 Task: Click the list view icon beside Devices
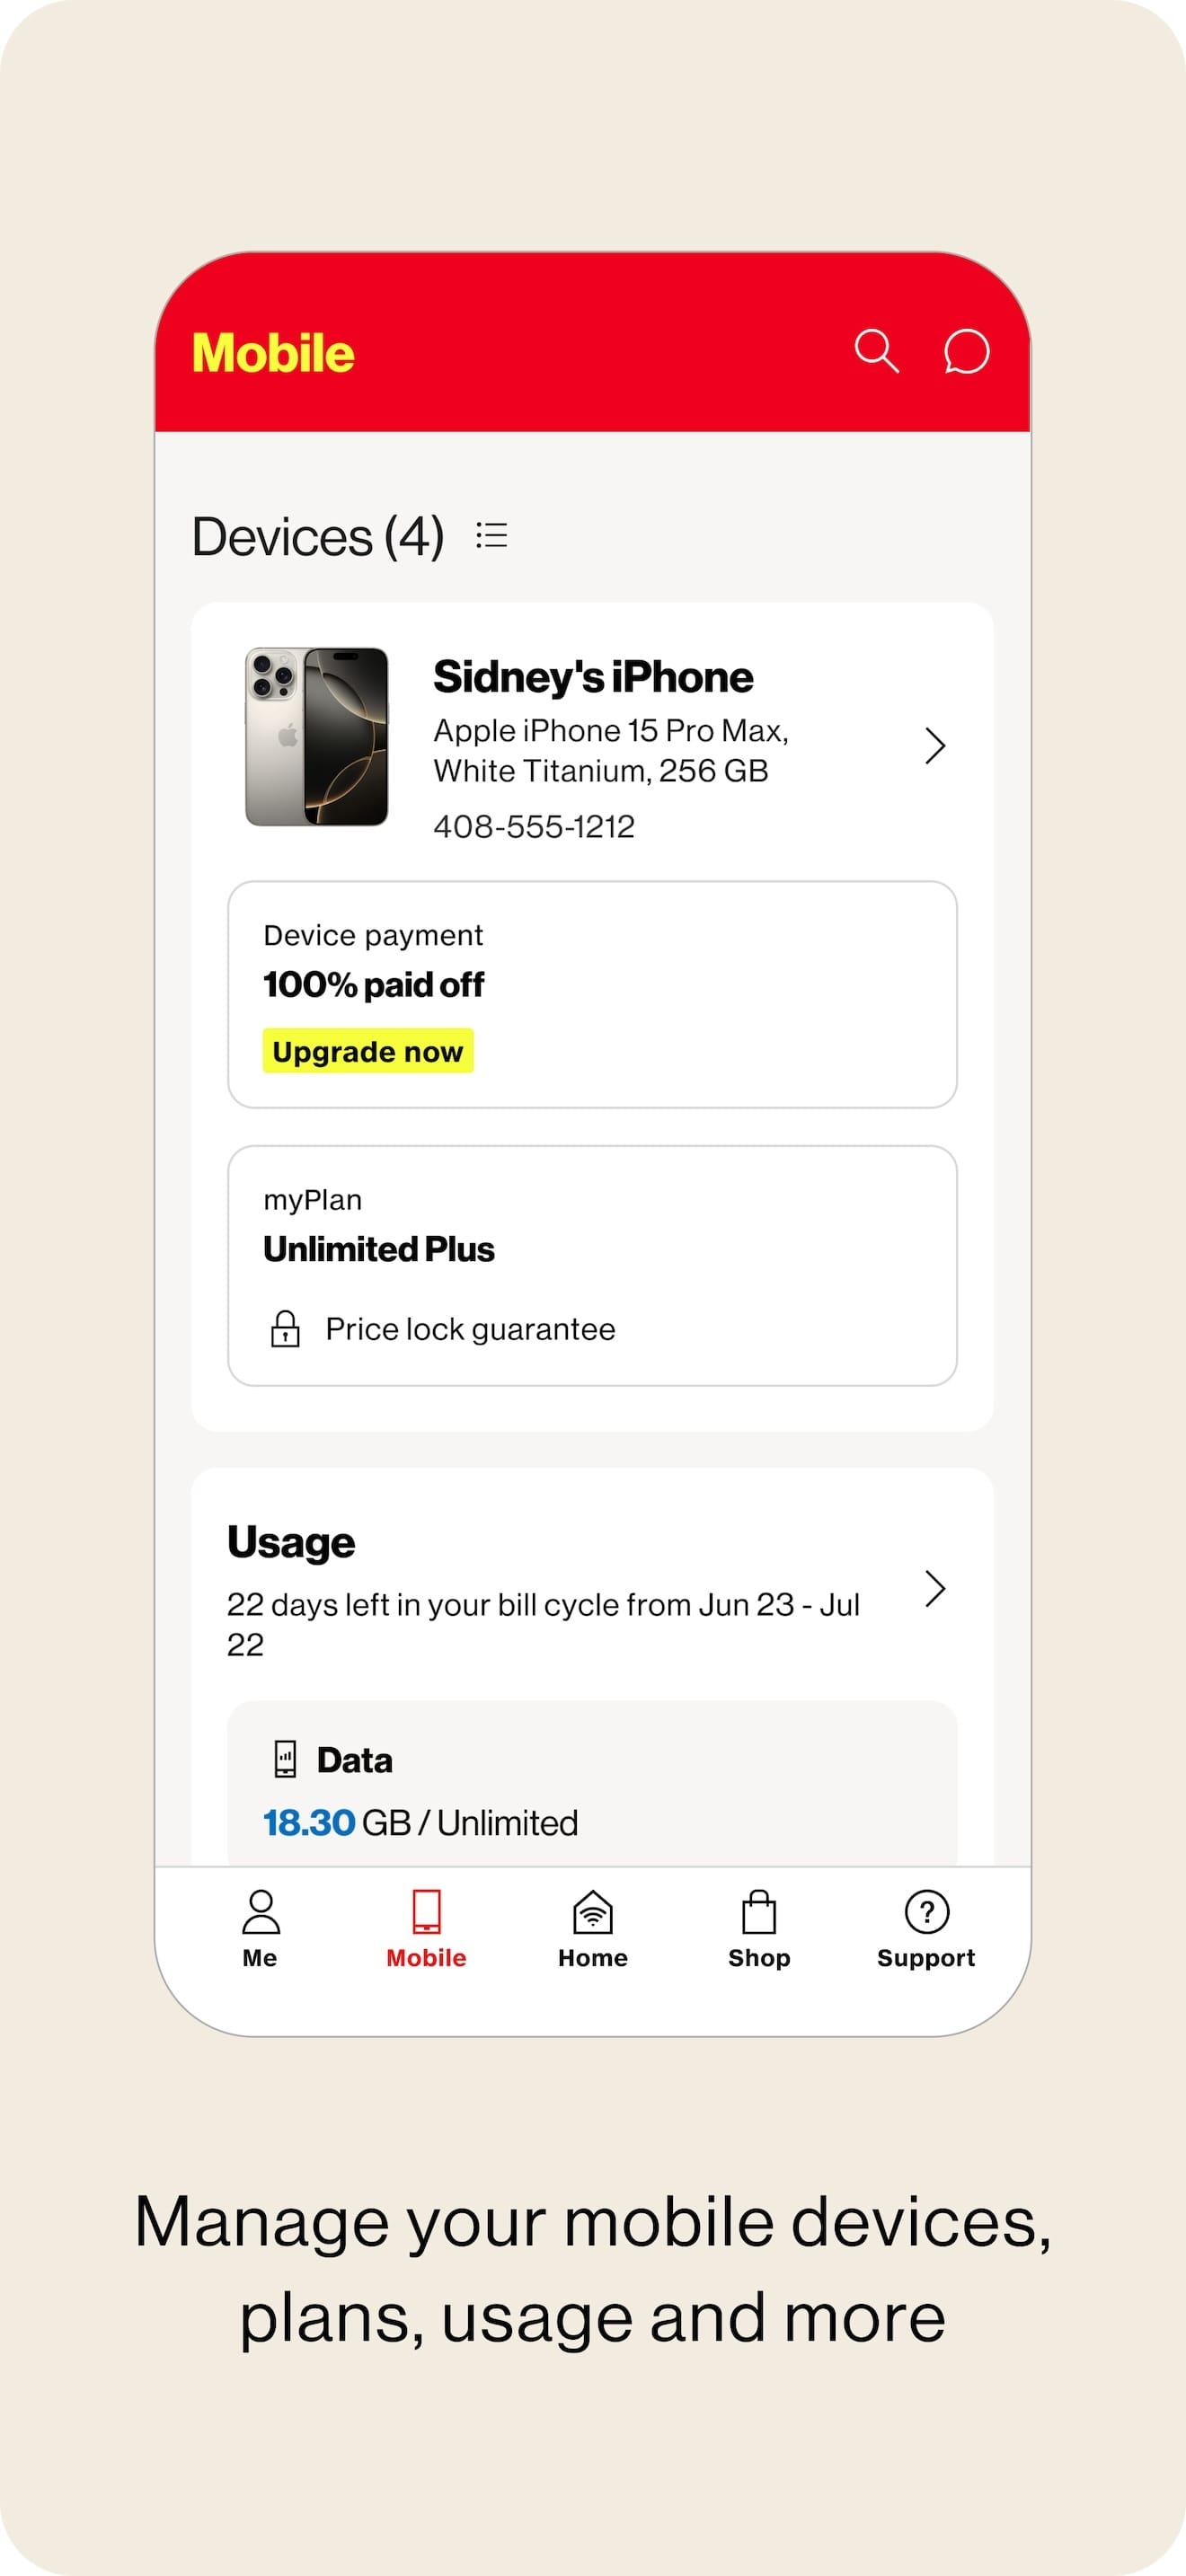(492, 536)
